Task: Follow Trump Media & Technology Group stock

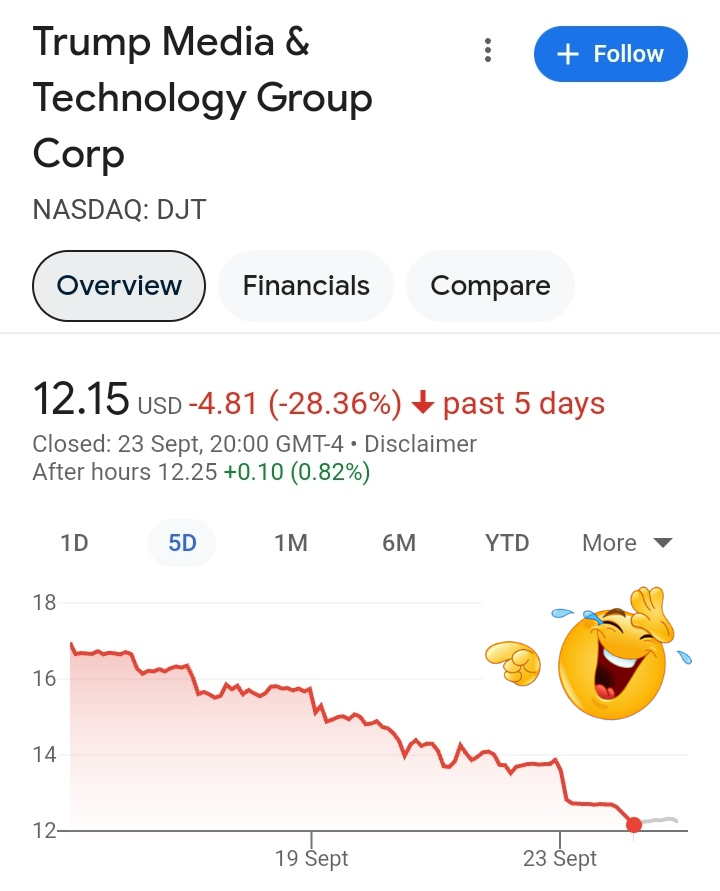Action: 610,54
